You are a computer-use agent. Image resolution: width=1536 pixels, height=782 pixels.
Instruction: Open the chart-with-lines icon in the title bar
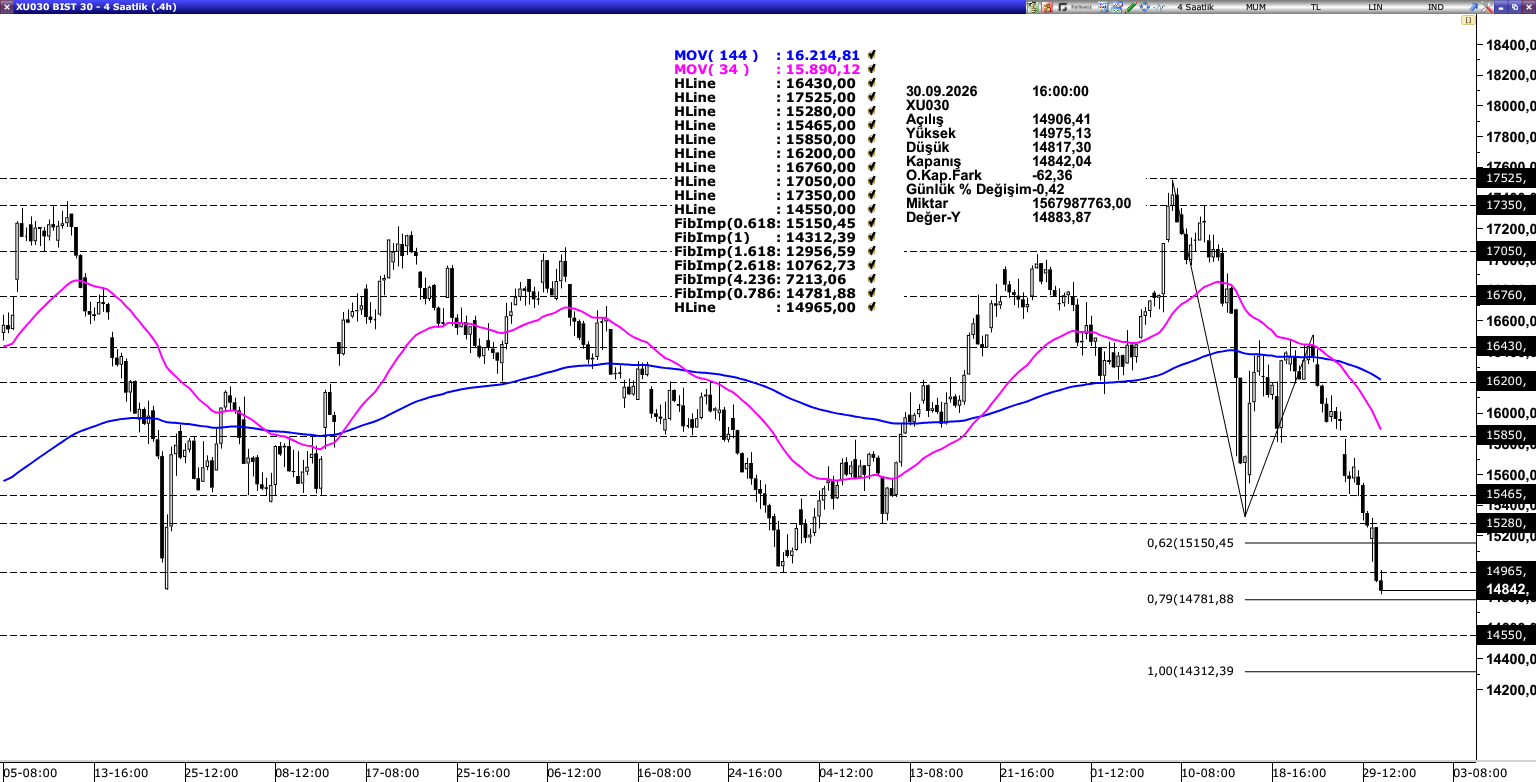tap(1117, 7)
